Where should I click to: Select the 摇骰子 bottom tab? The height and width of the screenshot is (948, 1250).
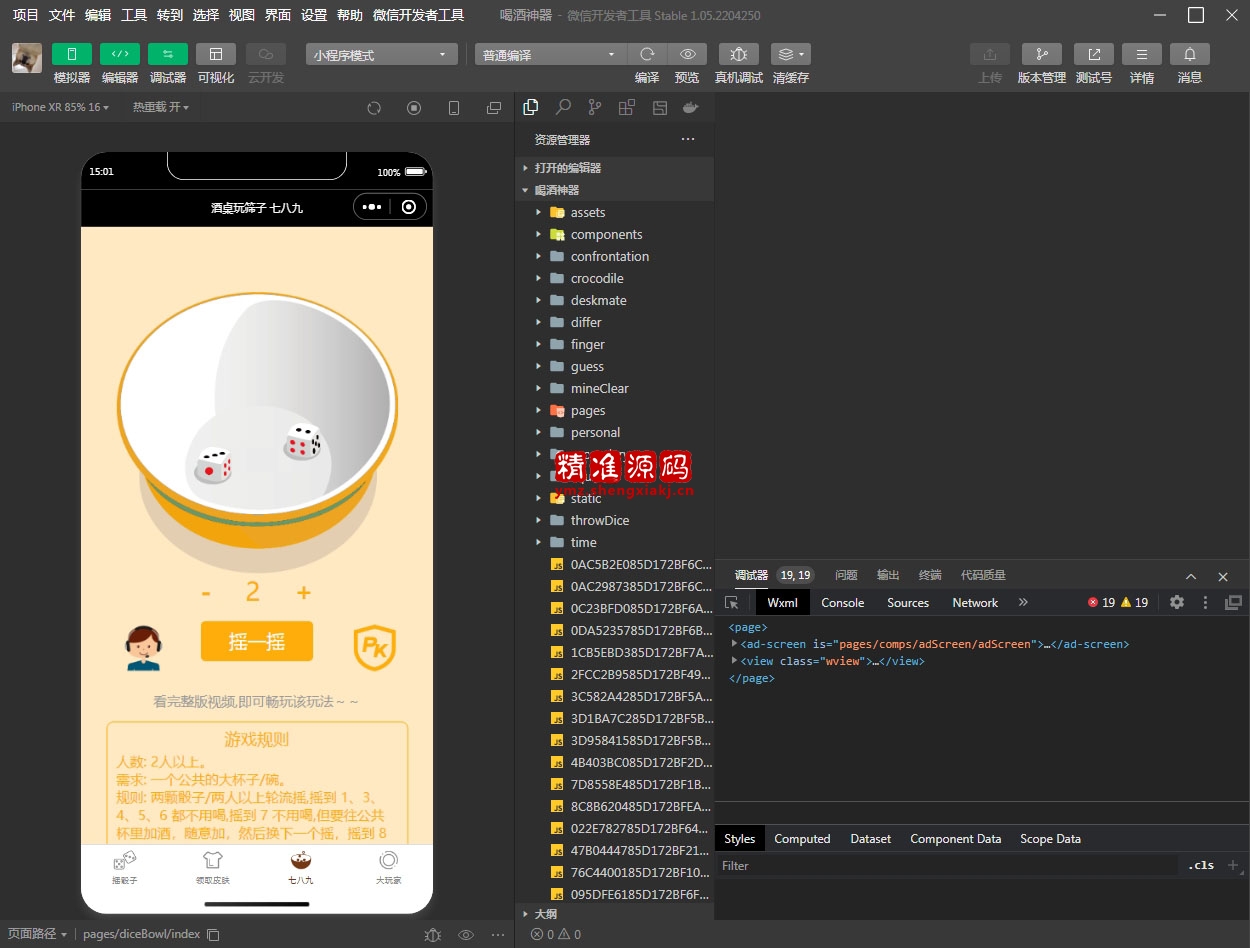click(x=125, y=867)
